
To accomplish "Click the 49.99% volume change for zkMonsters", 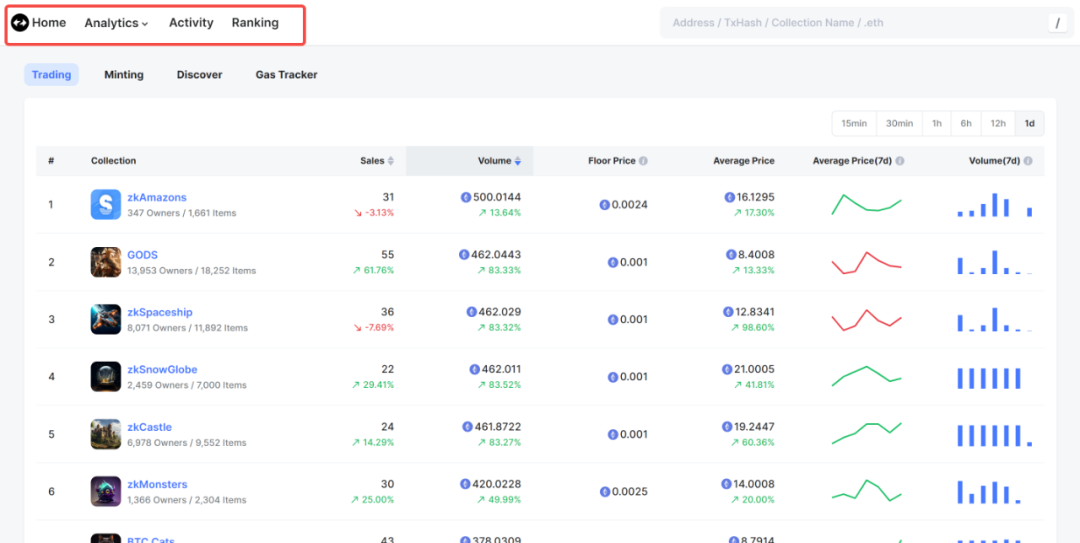I will 499,500.
